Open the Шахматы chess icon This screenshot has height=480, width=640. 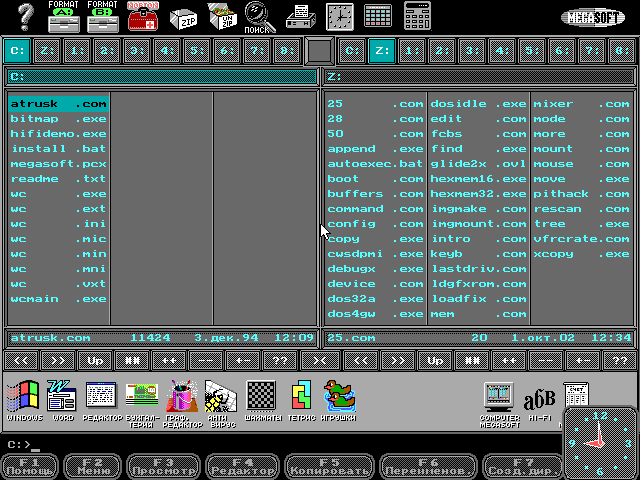[x=262, y=401]
